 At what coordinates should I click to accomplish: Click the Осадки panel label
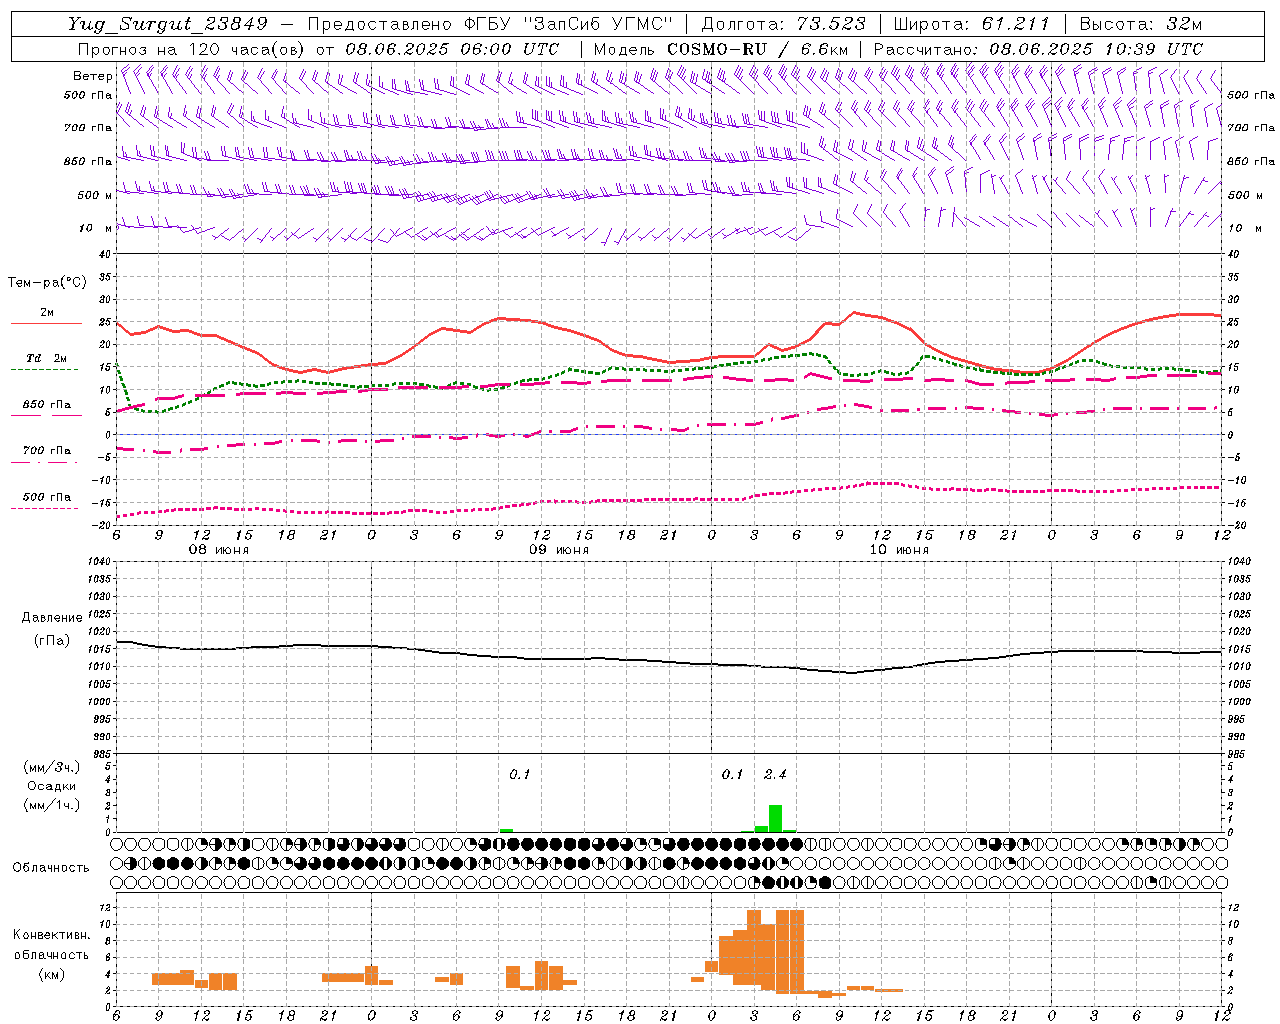coord(52,786)
